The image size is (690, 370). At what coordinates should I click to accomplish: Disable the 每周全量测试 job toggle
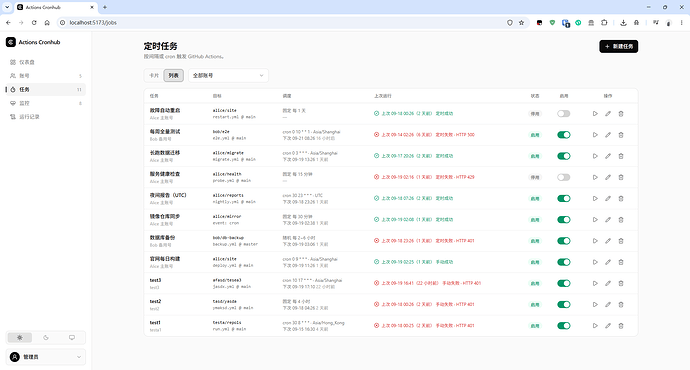click(x=564, y=135)
